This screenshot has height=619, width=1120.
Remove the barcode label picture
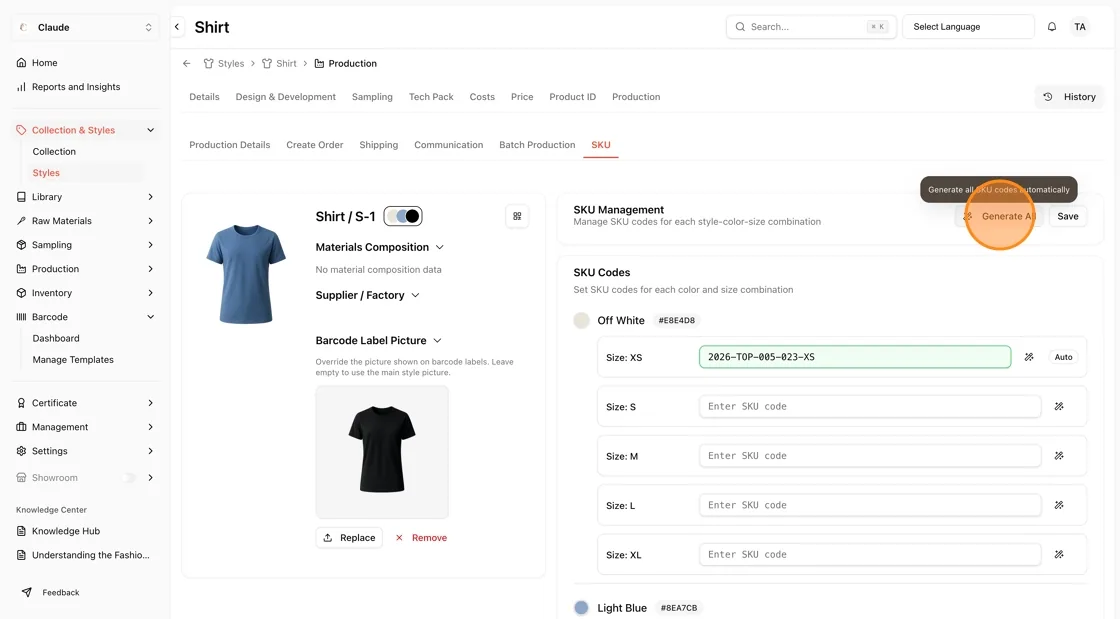point(421,538)
